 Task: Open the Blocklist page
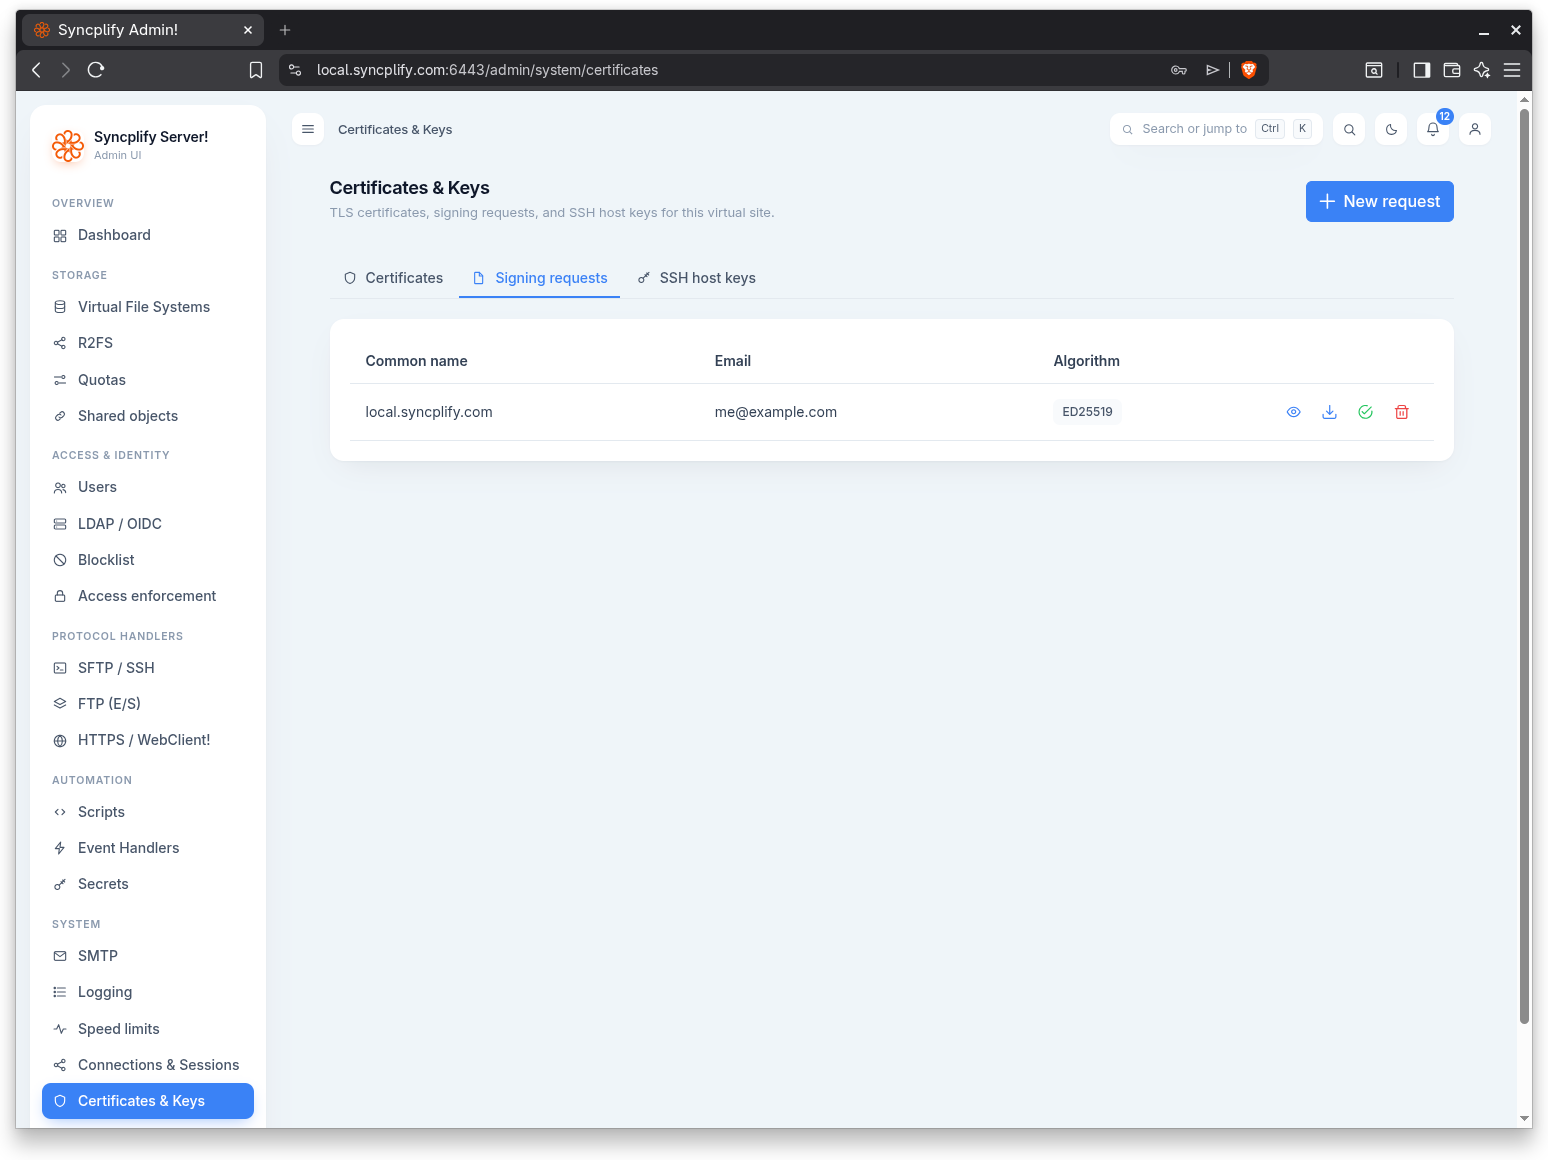[x=148, y=560]
